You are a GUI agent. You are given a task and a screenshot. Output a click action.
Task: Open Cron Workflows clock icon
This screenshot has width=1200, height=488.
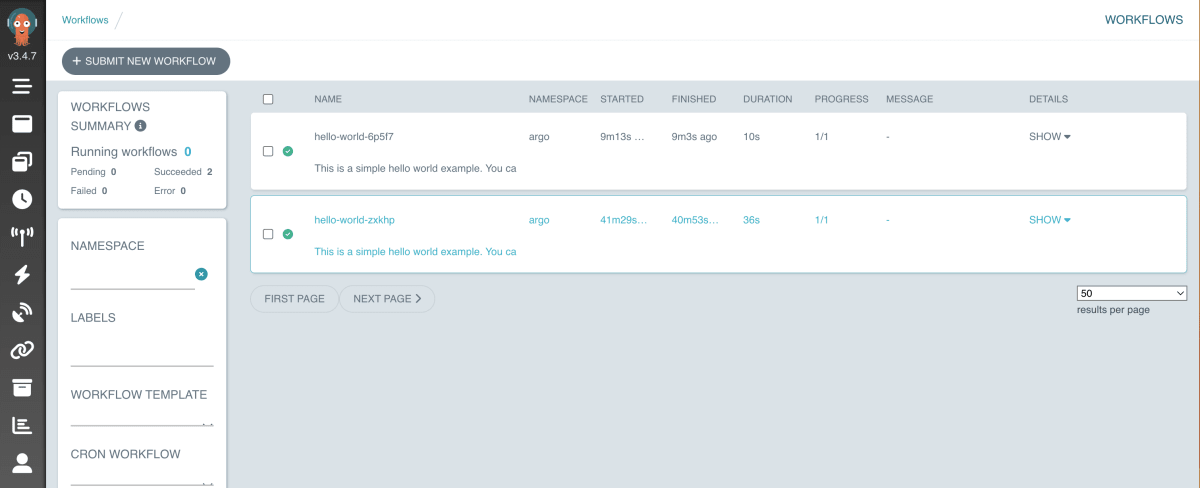click(22, 199)
